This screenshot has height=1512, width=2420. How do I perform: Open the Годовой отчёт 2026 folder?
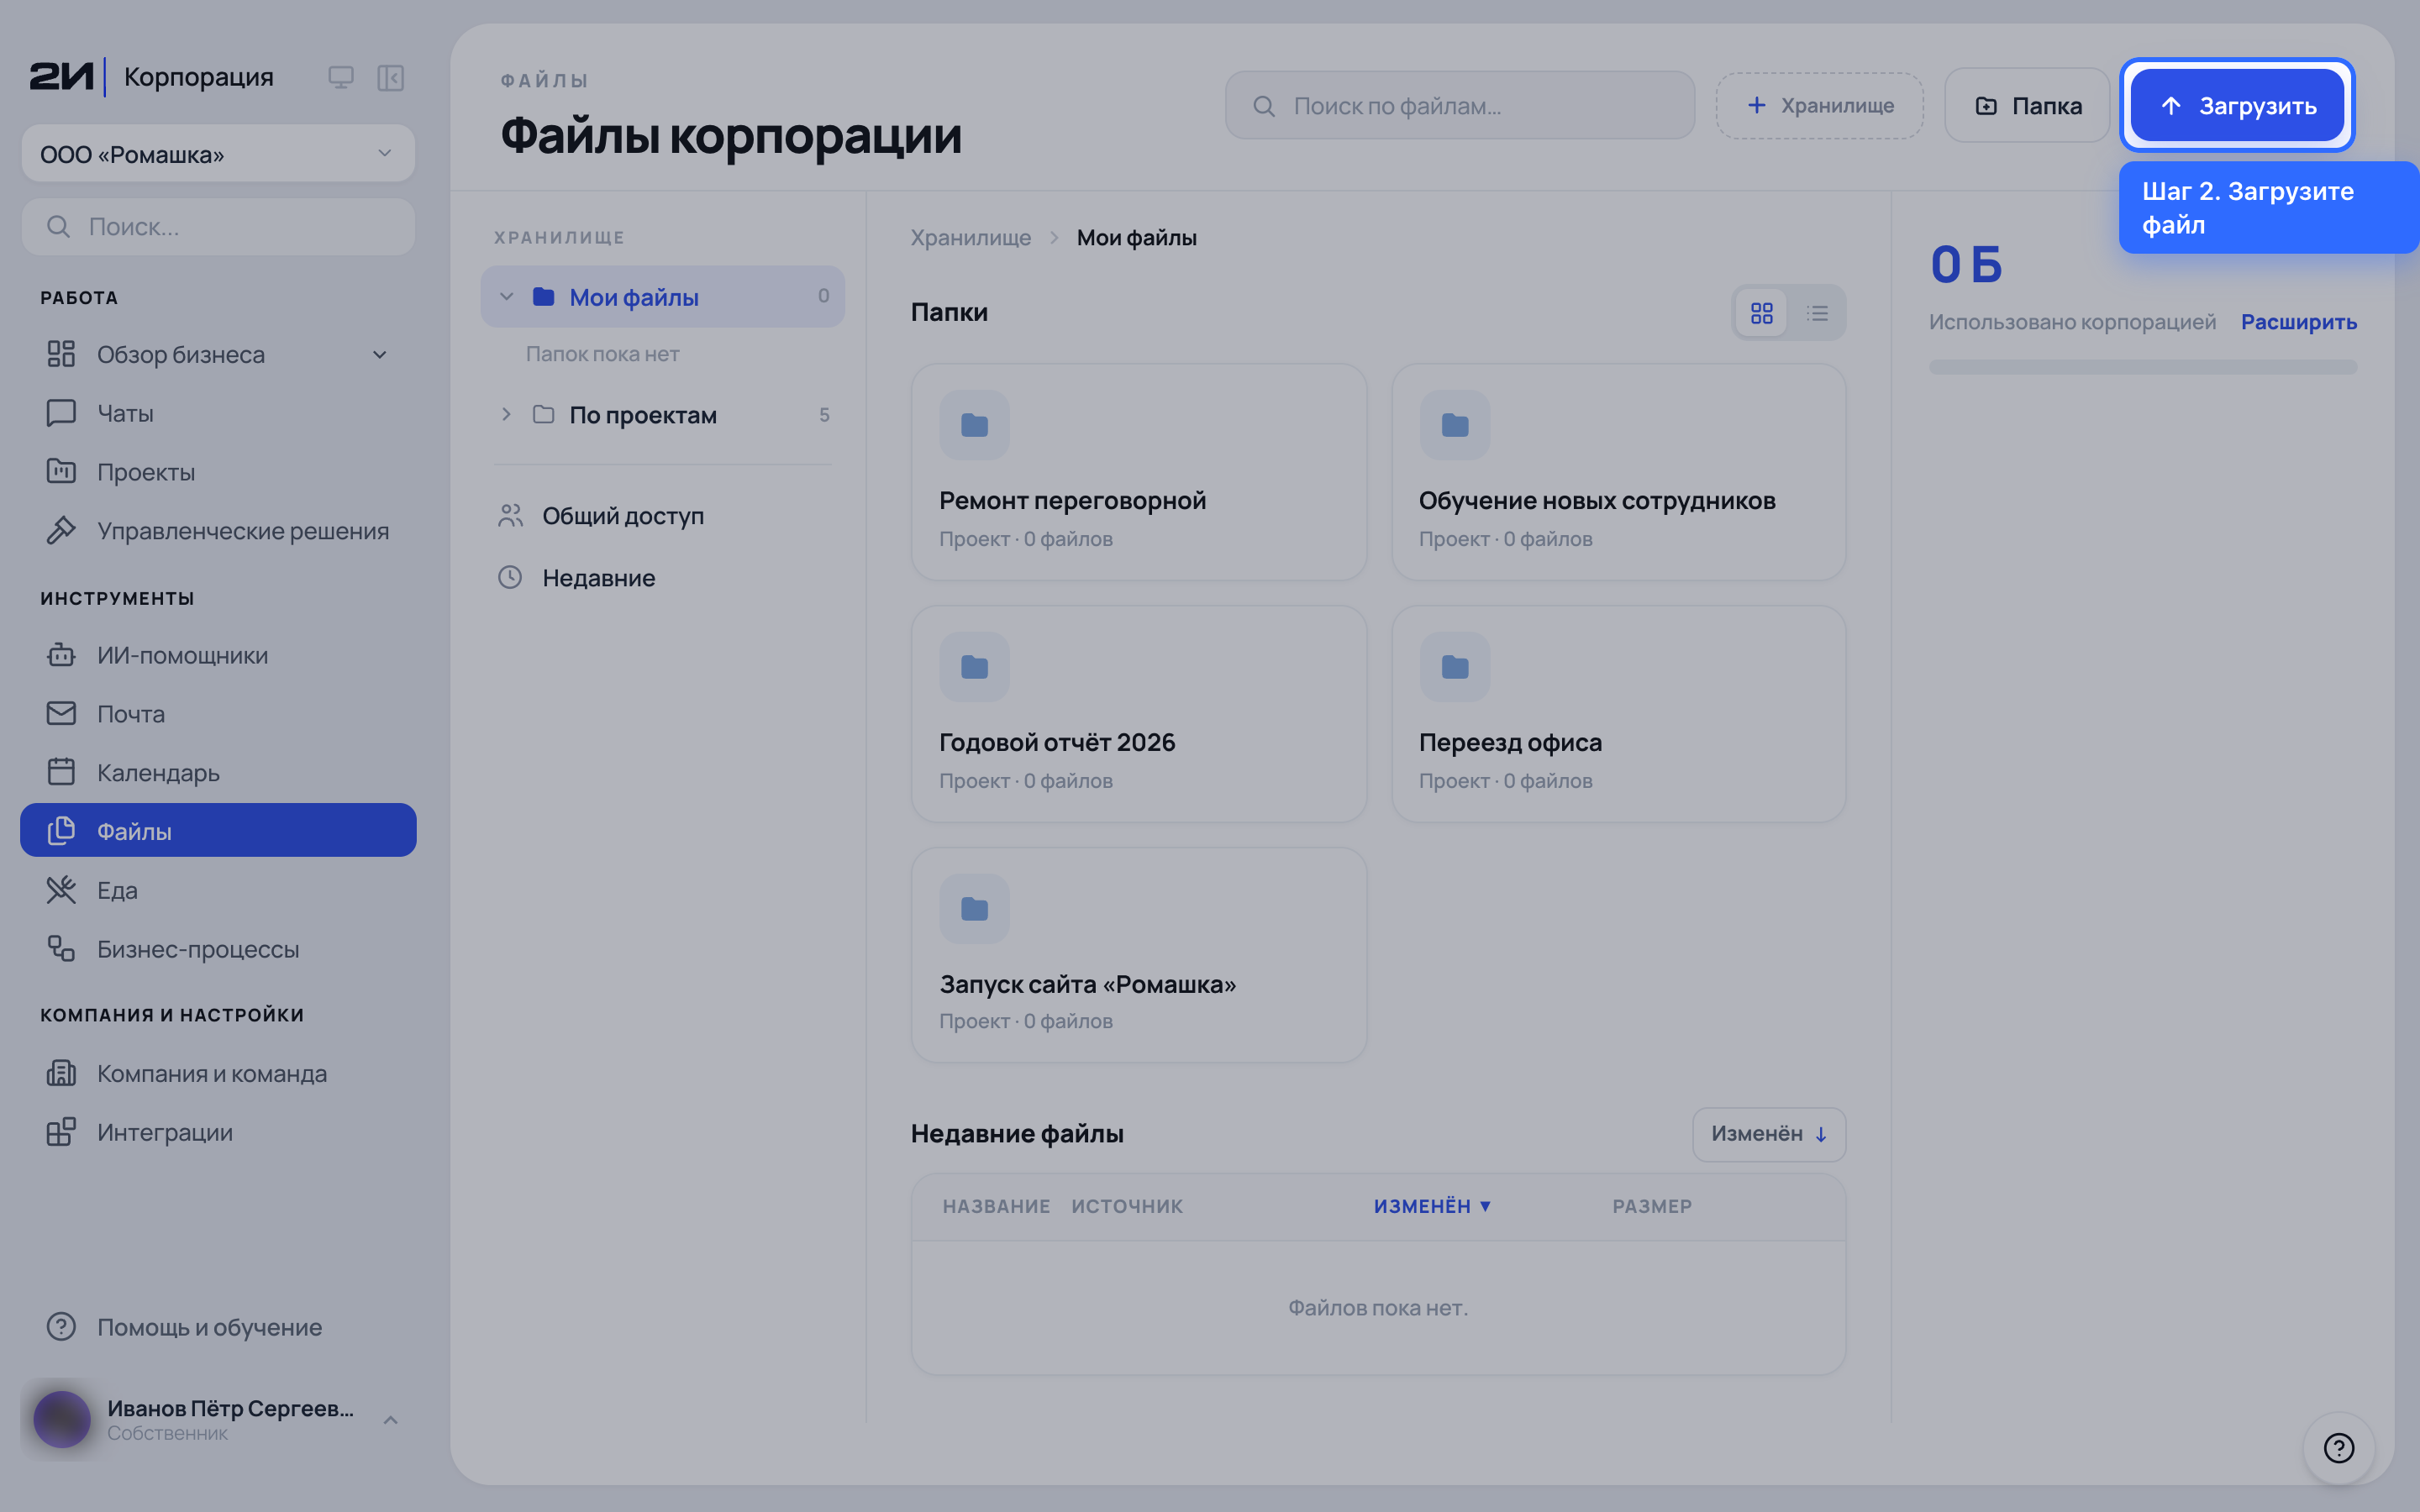tap(1139, 714)
